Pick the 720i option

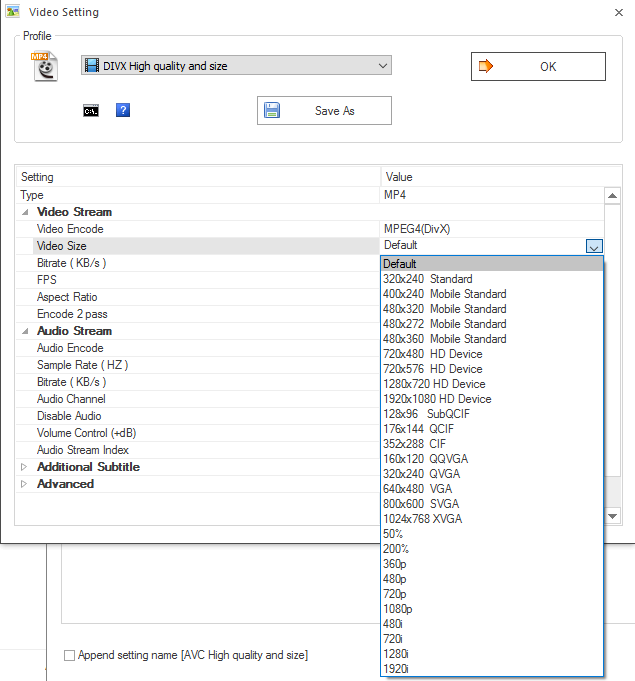click(x=492, y=639)
